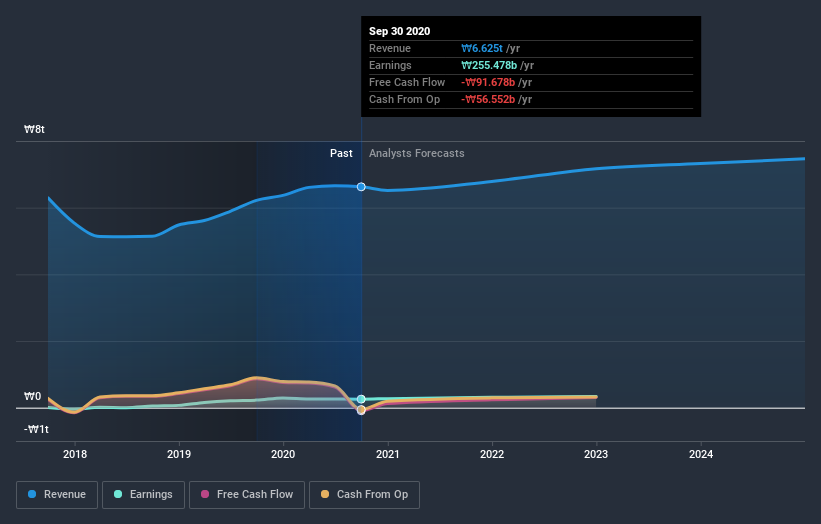Click the ₩255.478b earnings value

click(489, 65)
